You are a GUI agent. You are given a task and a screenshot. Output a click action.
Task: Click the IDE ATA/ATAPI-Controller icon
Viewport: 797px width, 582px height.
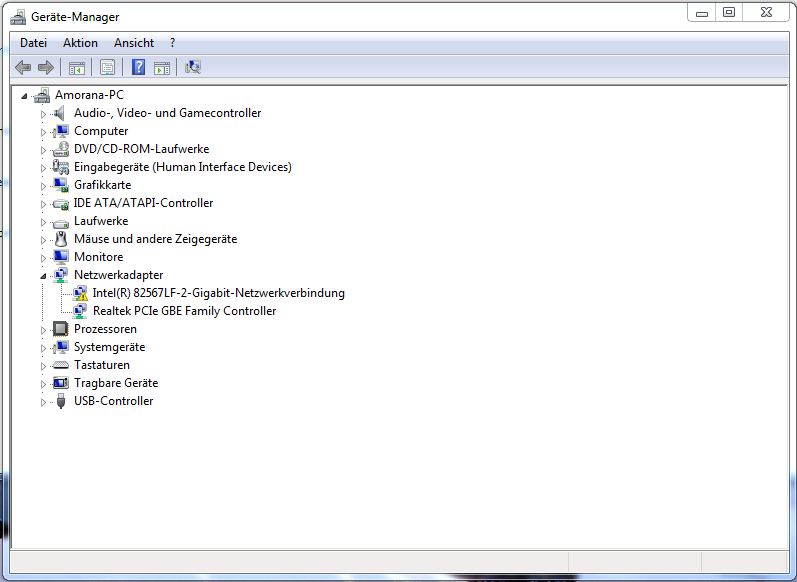coord(61,204)
